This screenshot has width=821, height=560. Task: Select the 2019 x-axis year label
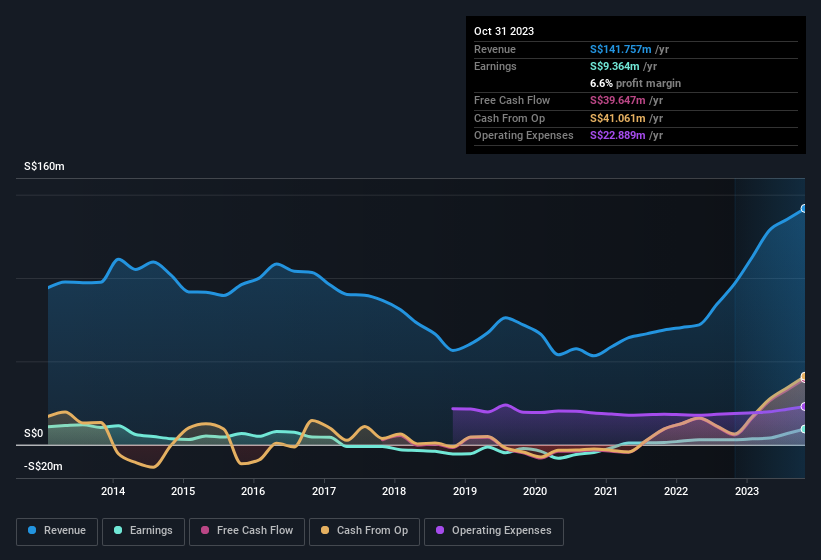click(x=465, y=491)
